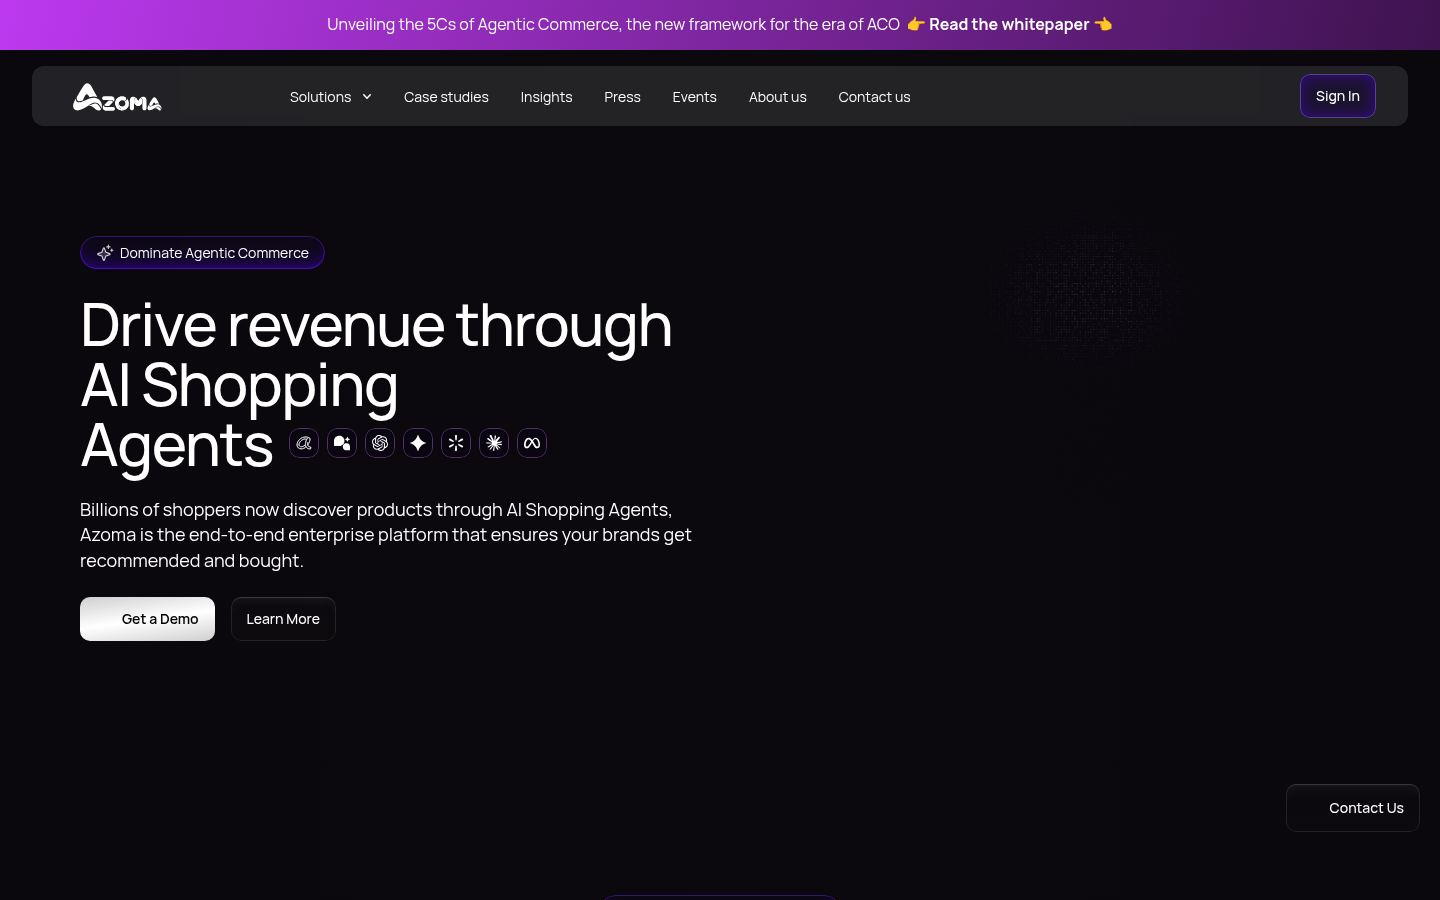Image resolution: width=1440 pixels, height=900 pixels.
Task: Follow the Read the whitepaper link
Action: 1009,24
